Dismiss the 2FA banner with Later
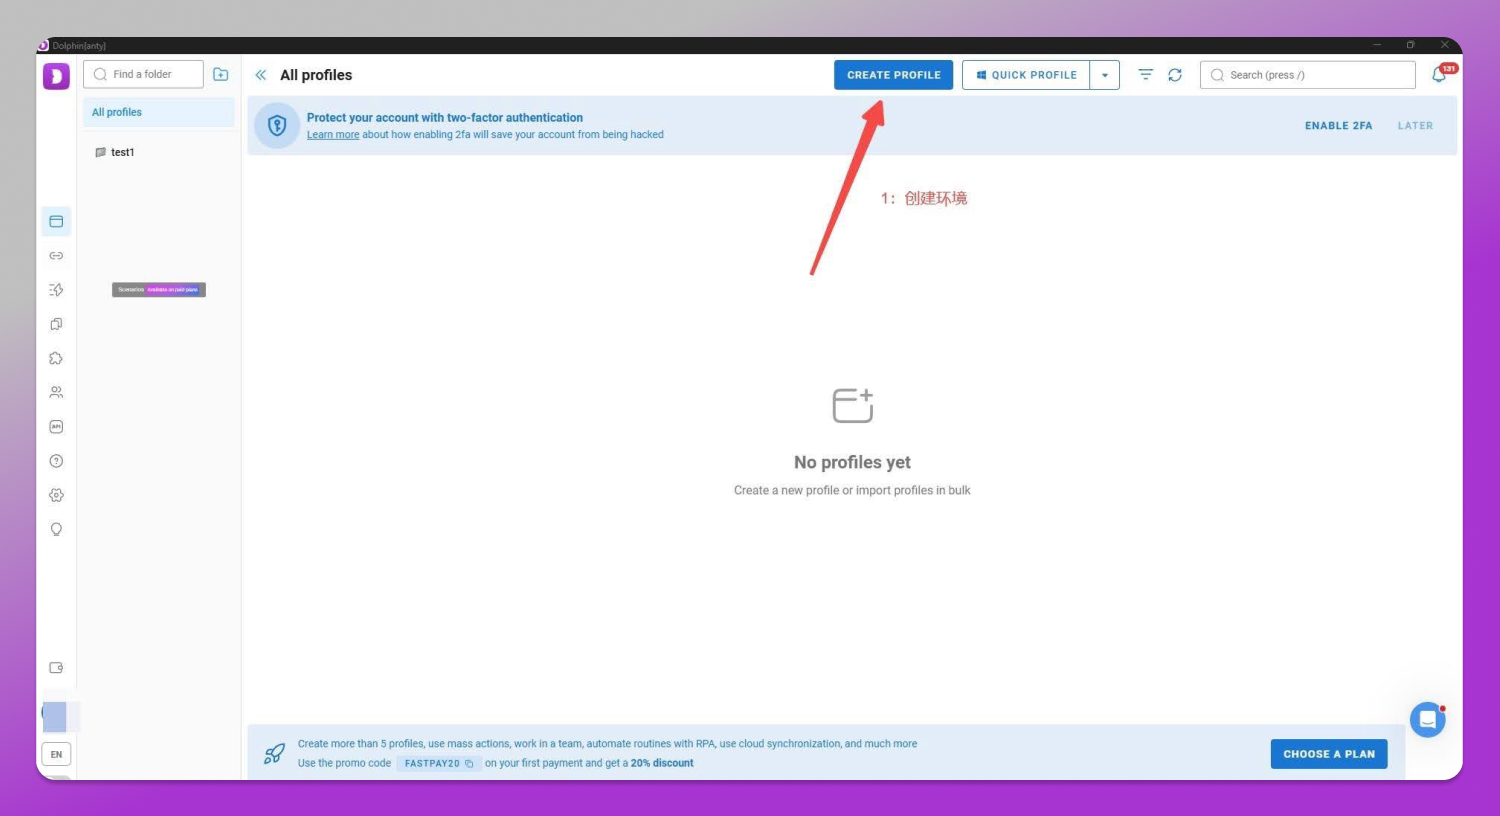This screenshot has width=1500, height=816. coord(1415,126)
